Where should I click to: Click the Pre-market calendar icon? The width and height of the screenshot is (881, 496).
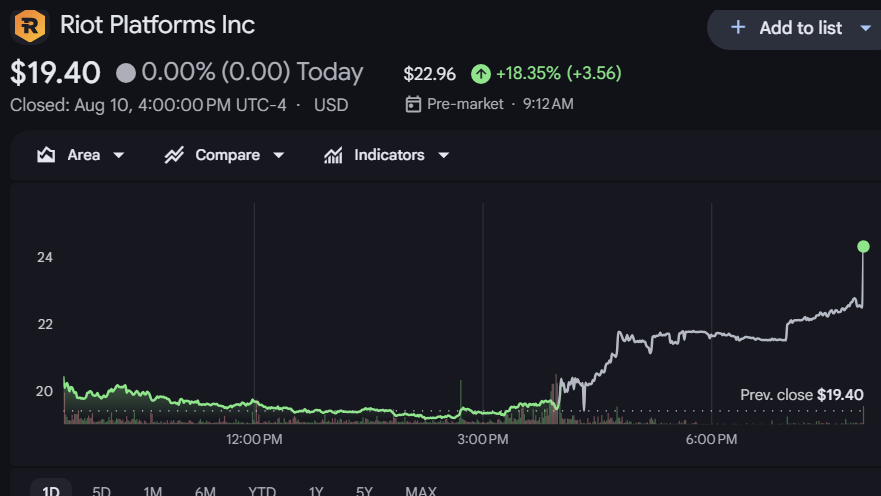[413, 104]
